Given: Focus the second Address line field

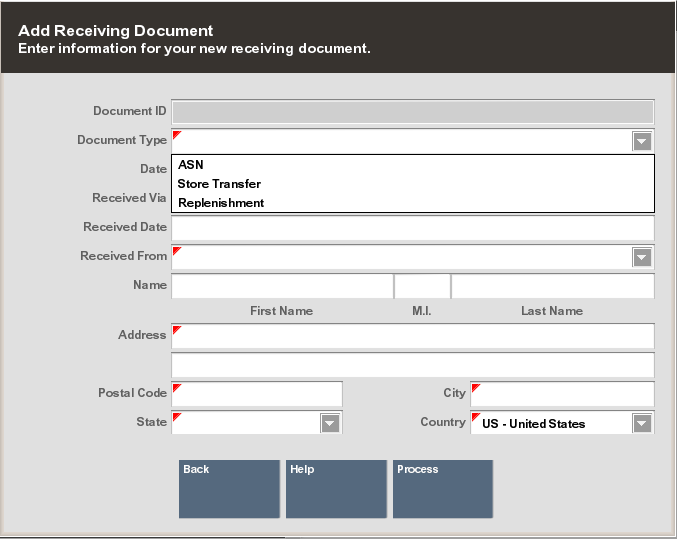Looking at the screenshot, I should click(x=413, y=365).
